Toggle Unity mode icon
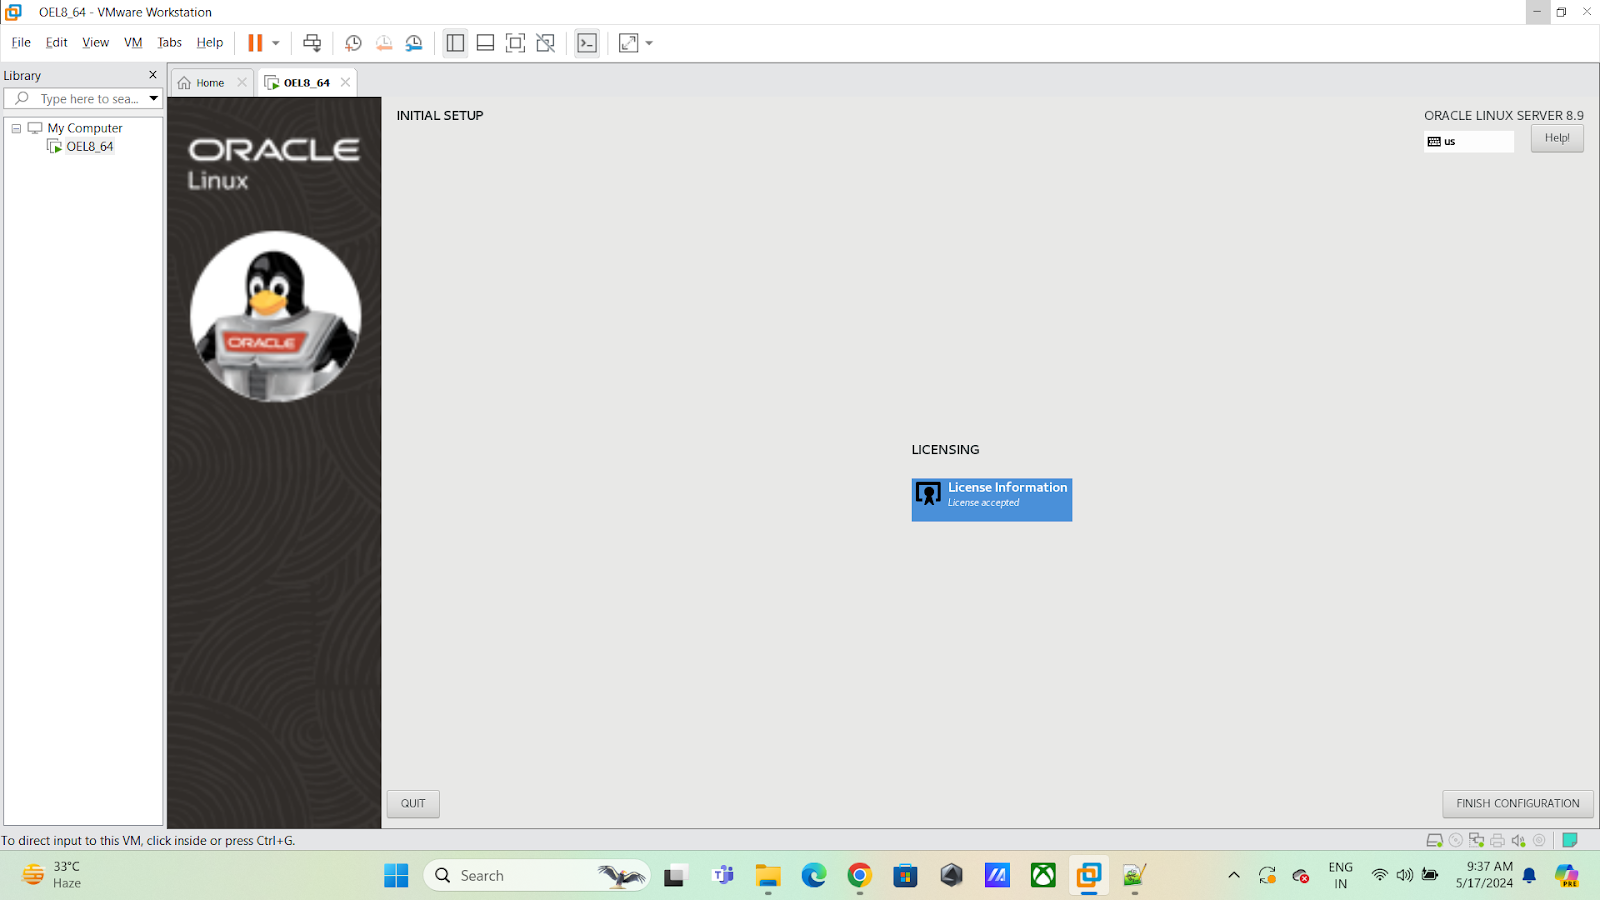 pos(546,43)
